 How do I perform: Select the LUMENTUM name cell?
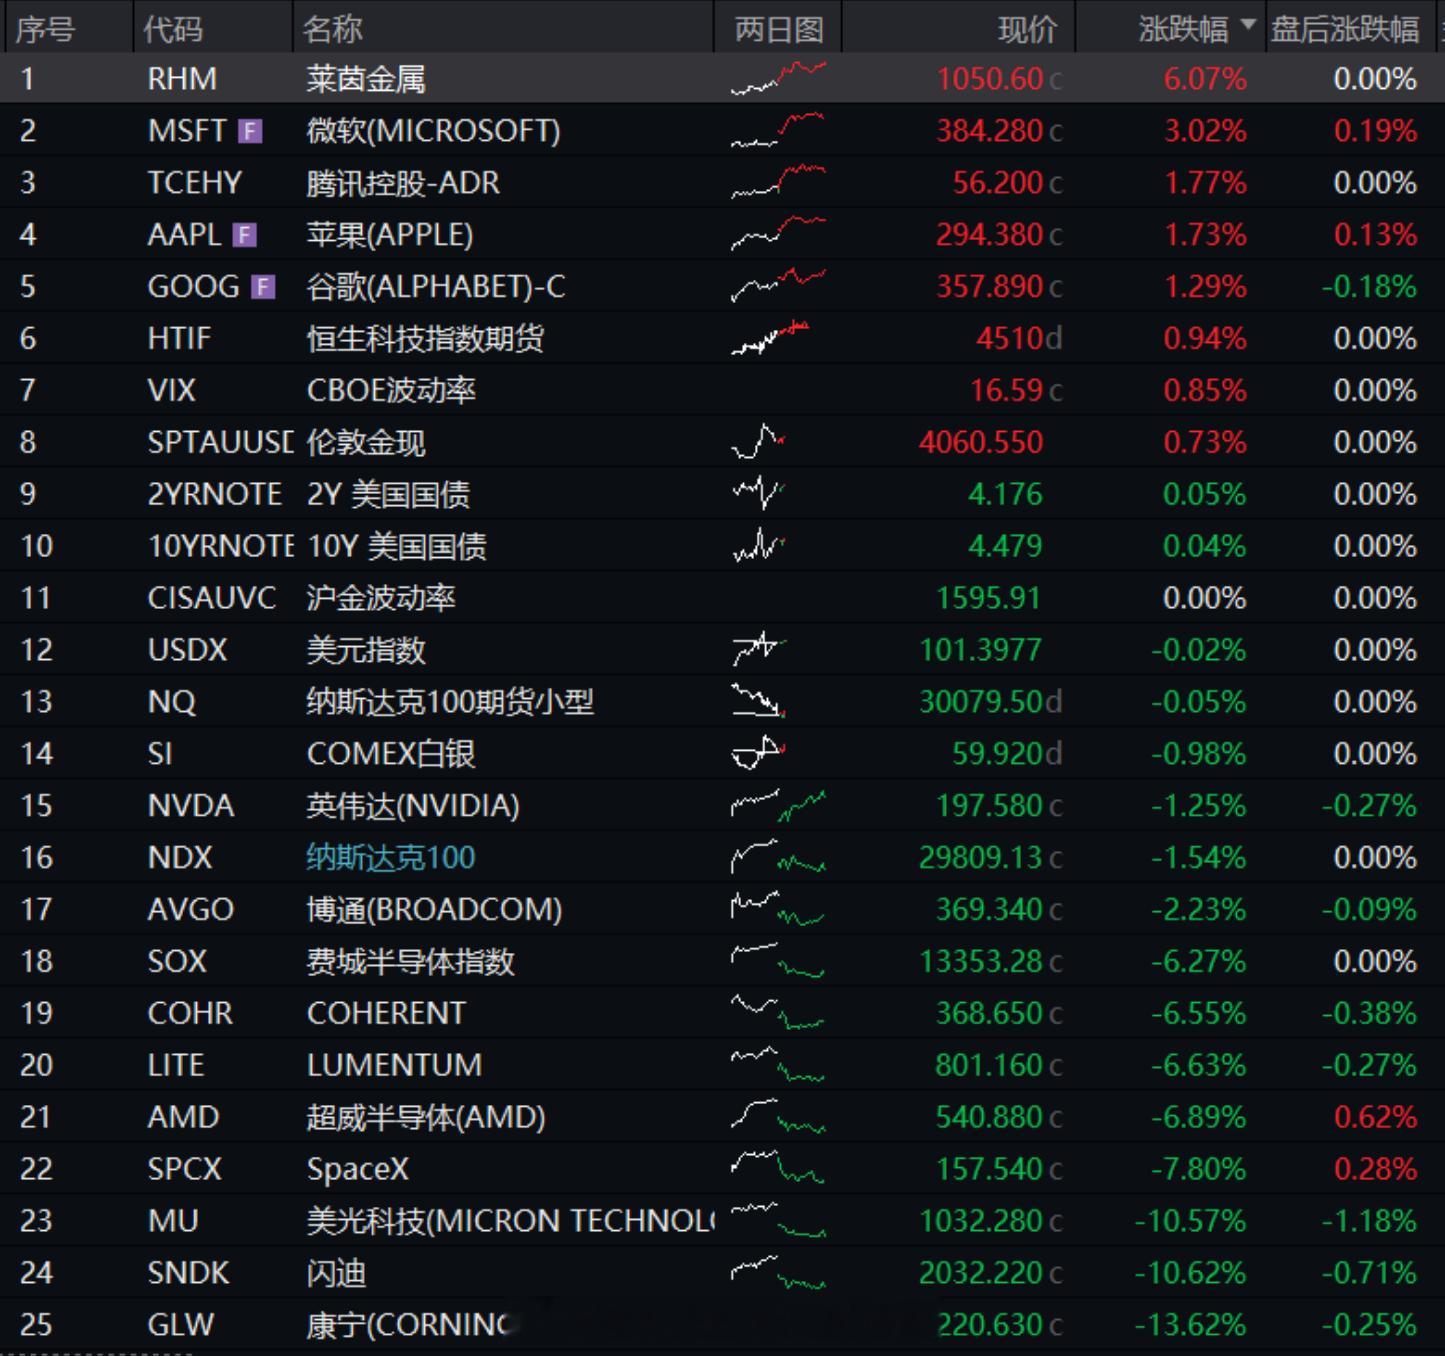(394, 1066)
